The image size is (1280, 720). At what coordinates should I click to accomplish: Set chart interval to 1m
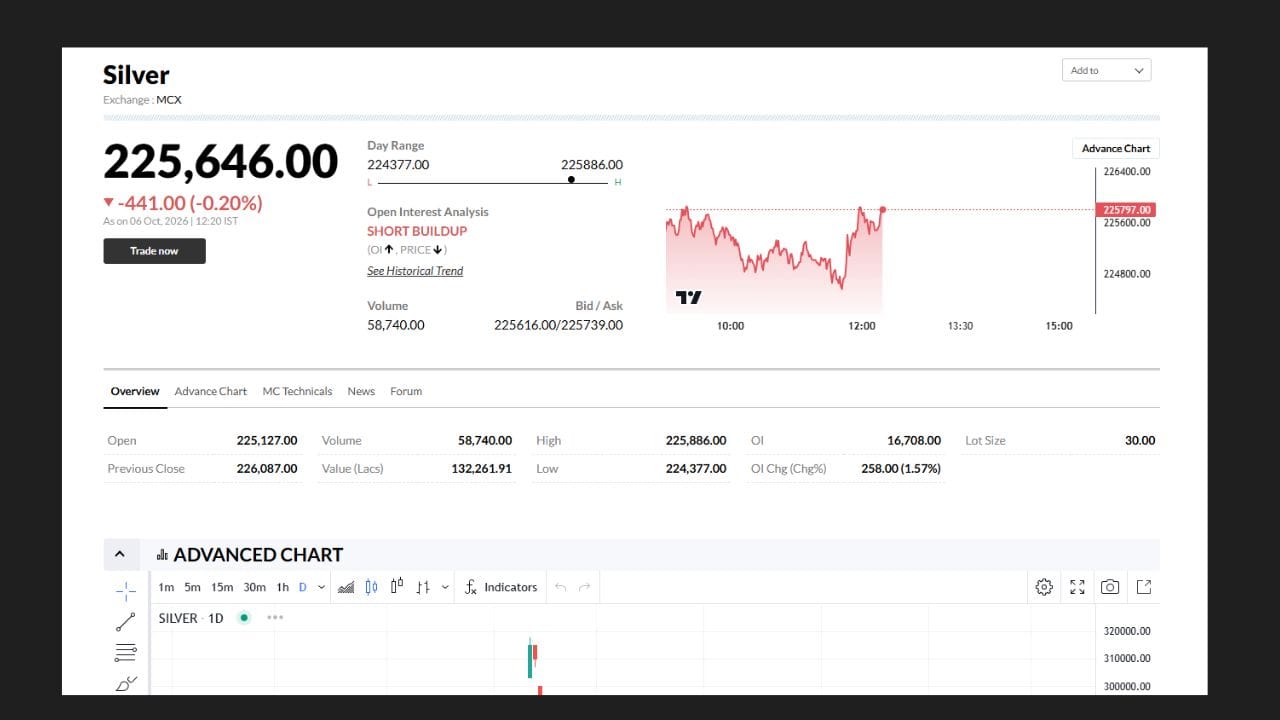point(166,587)
